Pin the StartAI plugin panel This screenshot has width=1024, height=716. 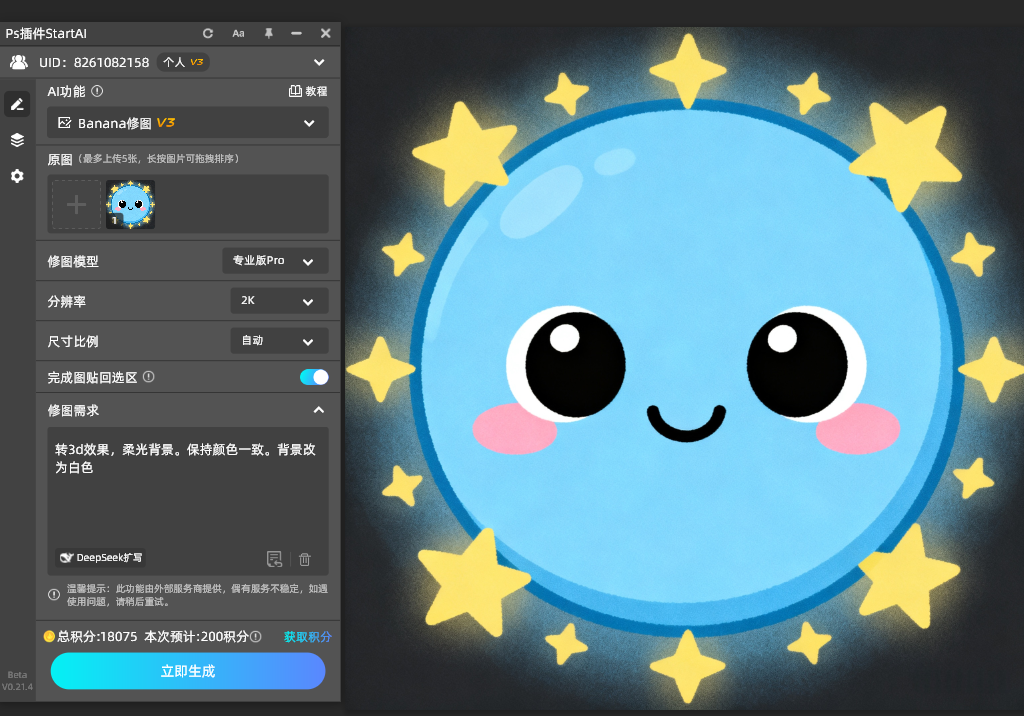coord(268,33)
